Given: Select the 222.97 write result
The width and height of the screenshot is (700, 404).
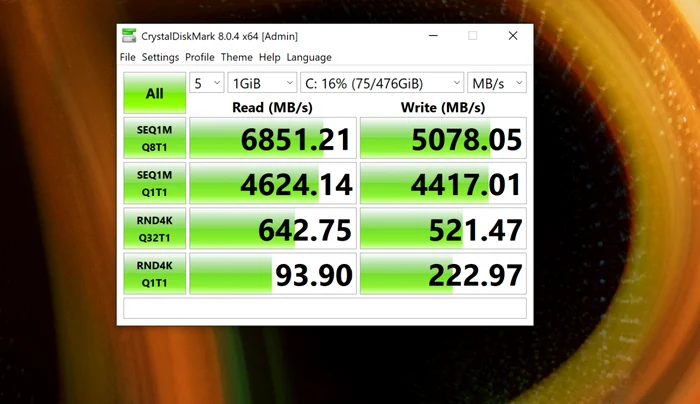Looking at the screenshot, I should (x=443, y=274).
